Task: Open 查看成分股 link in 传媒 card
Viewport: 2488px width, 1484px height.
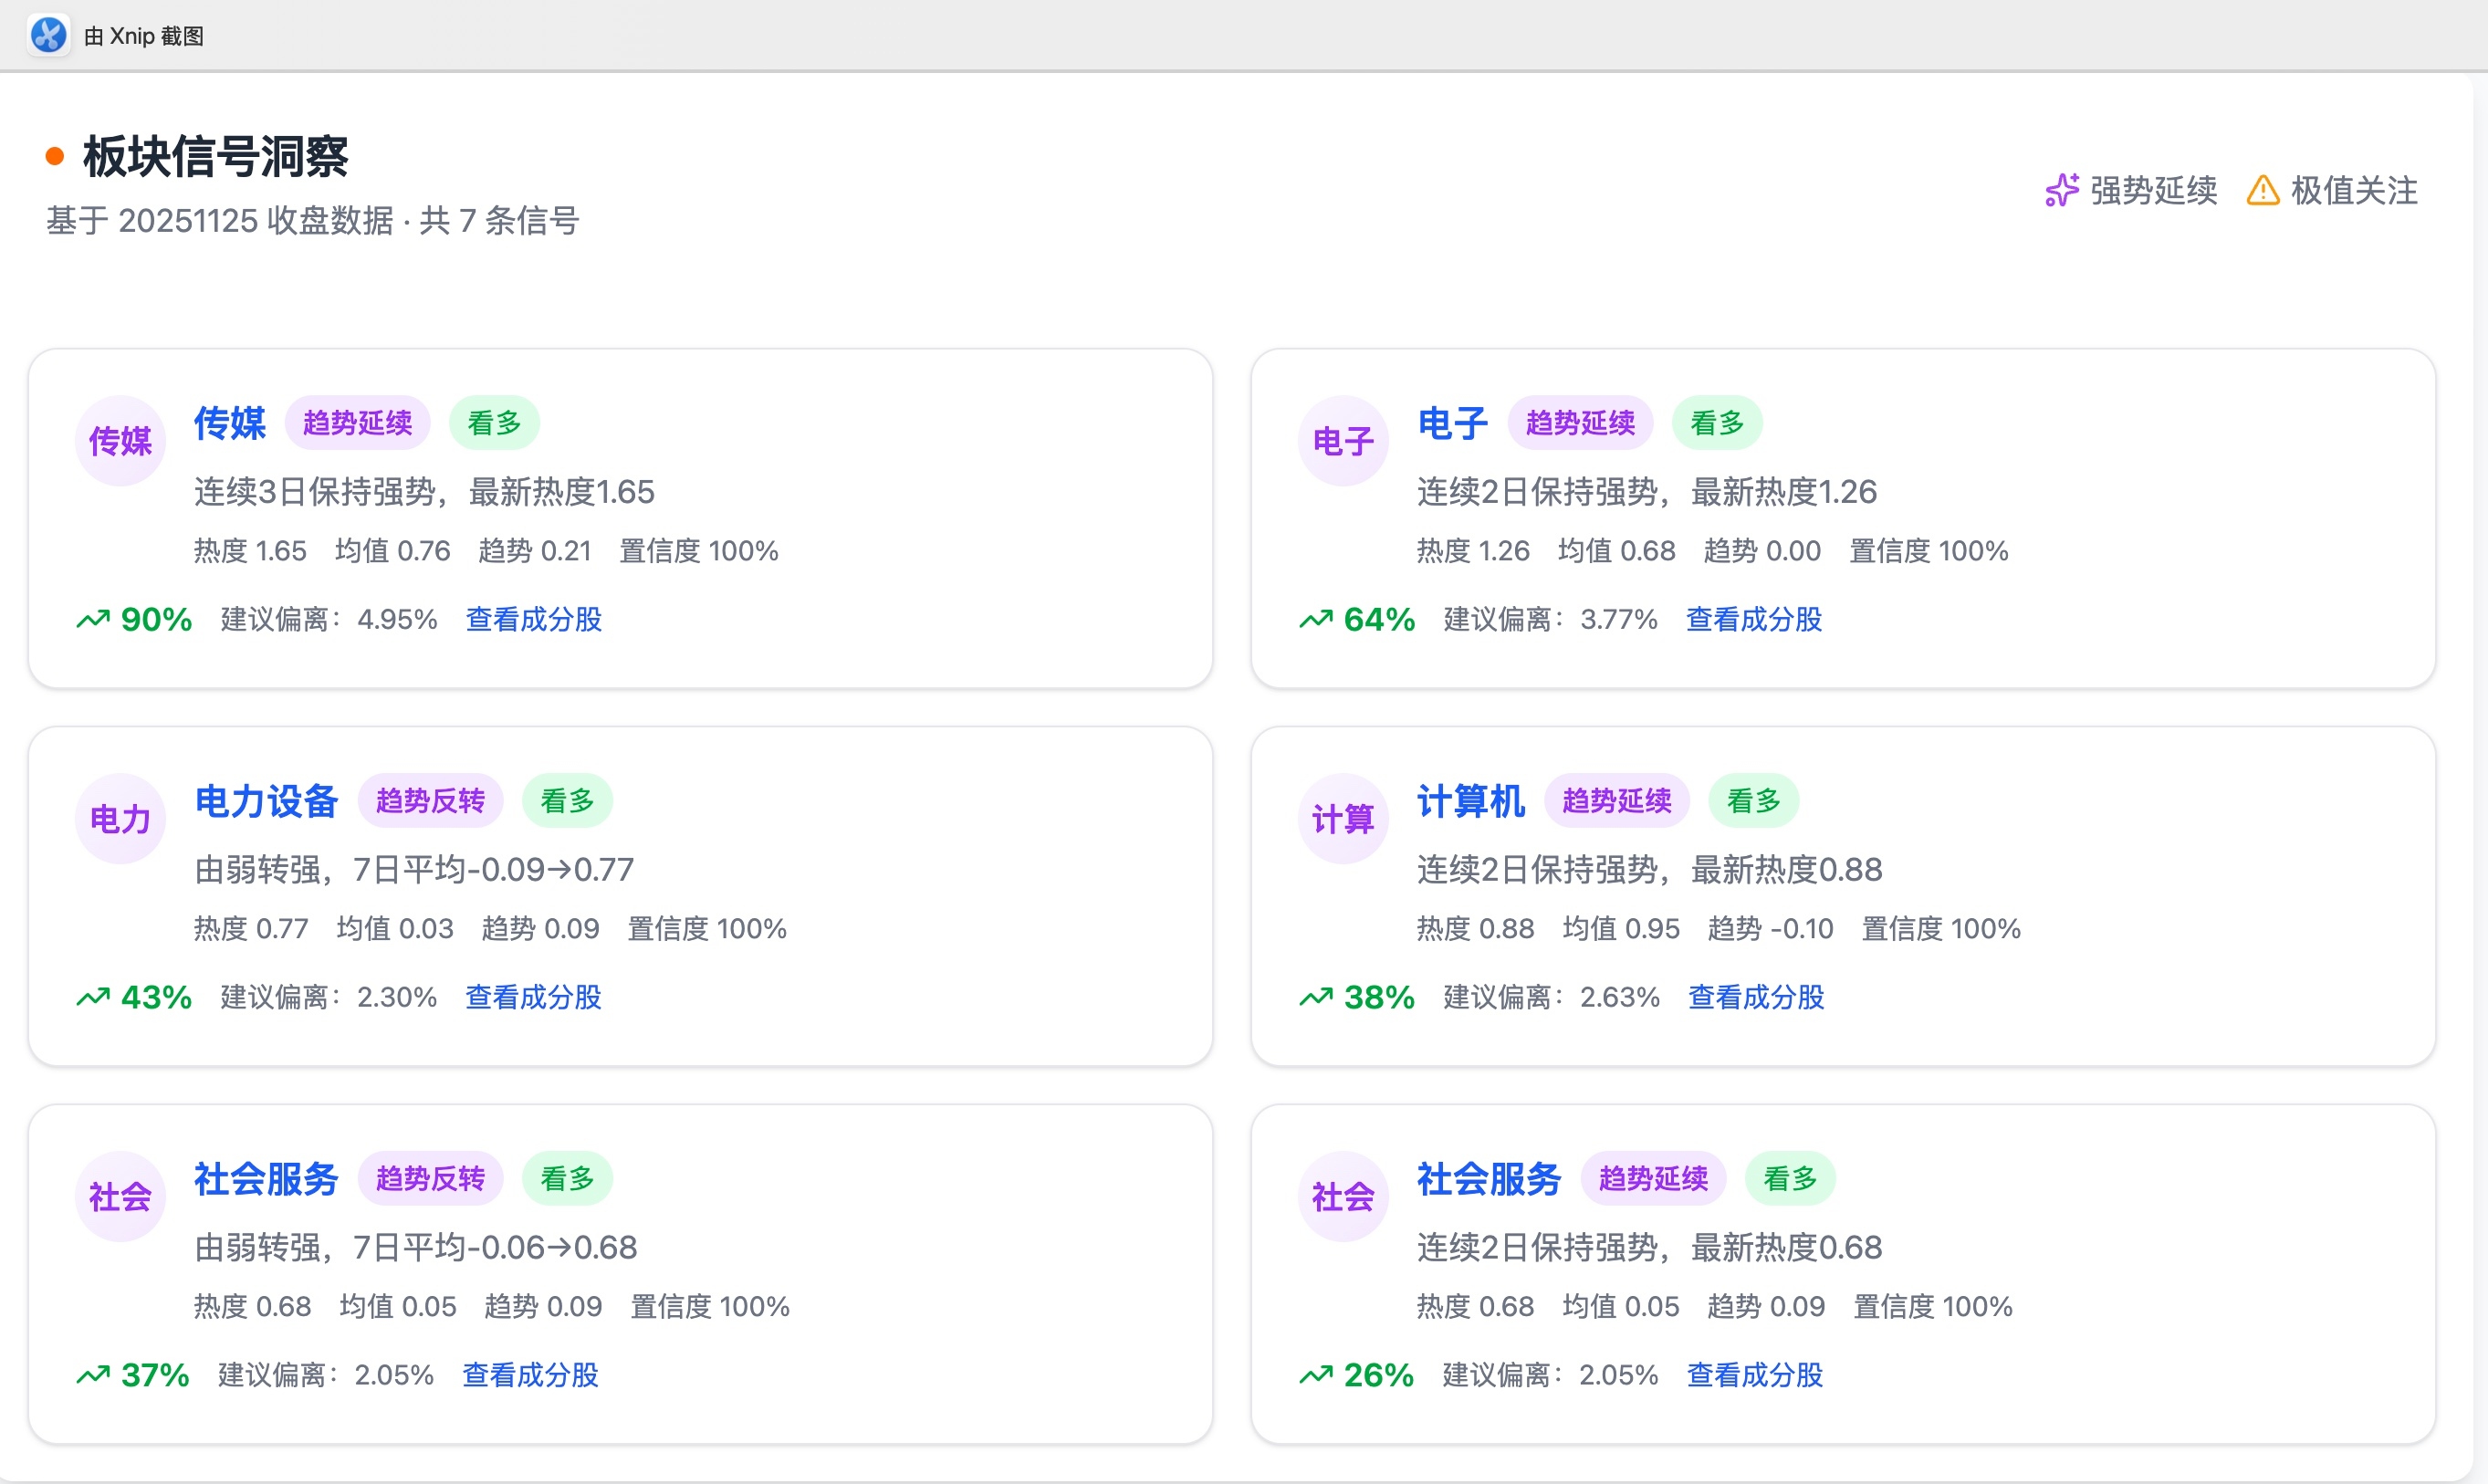Action: (533, 620)
